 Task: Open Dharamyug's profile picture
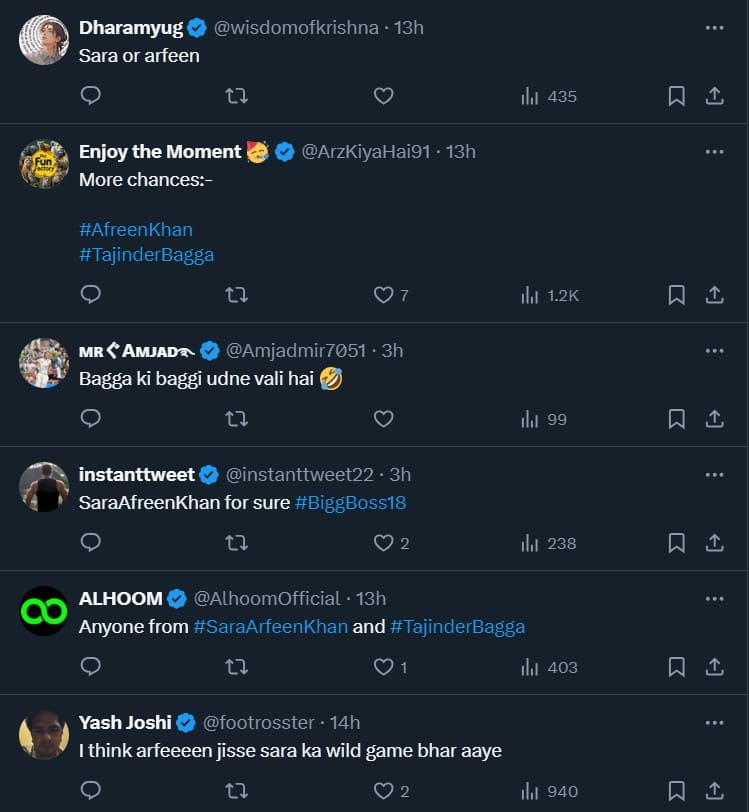click(x=44, y=41)
